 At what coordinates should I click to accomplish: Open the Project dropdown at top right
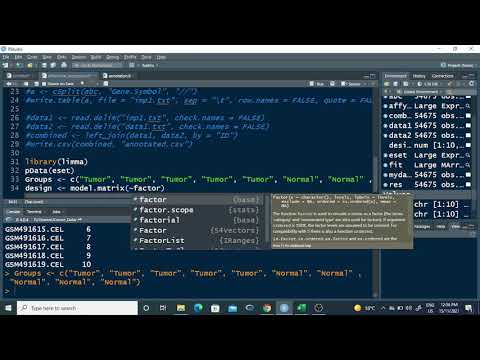tap(459, 65)
